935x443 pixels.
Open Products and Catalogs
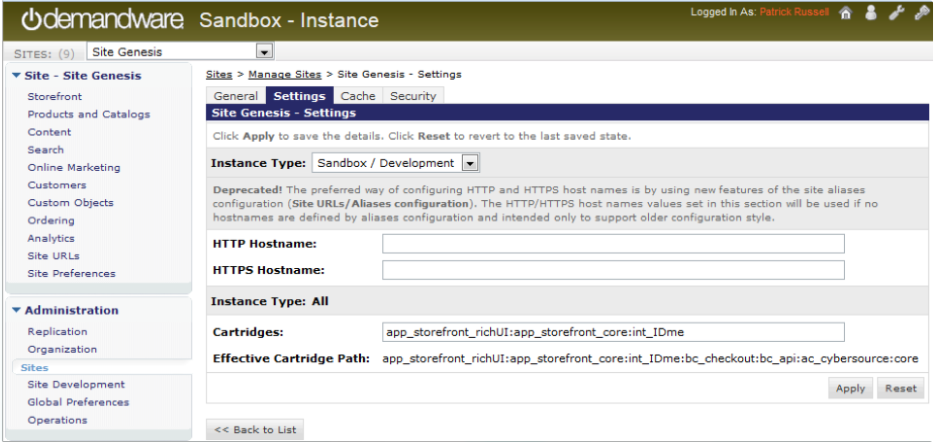(89, 114)
